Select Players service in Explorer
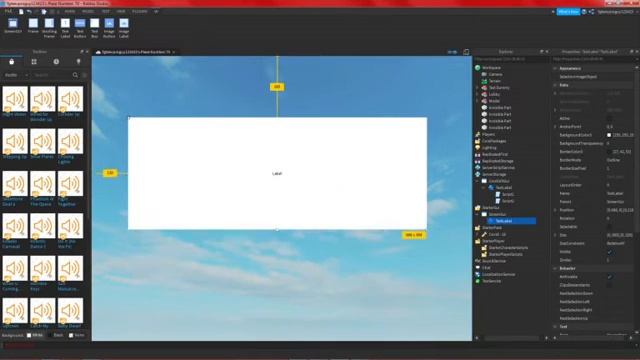 point(488,134)
